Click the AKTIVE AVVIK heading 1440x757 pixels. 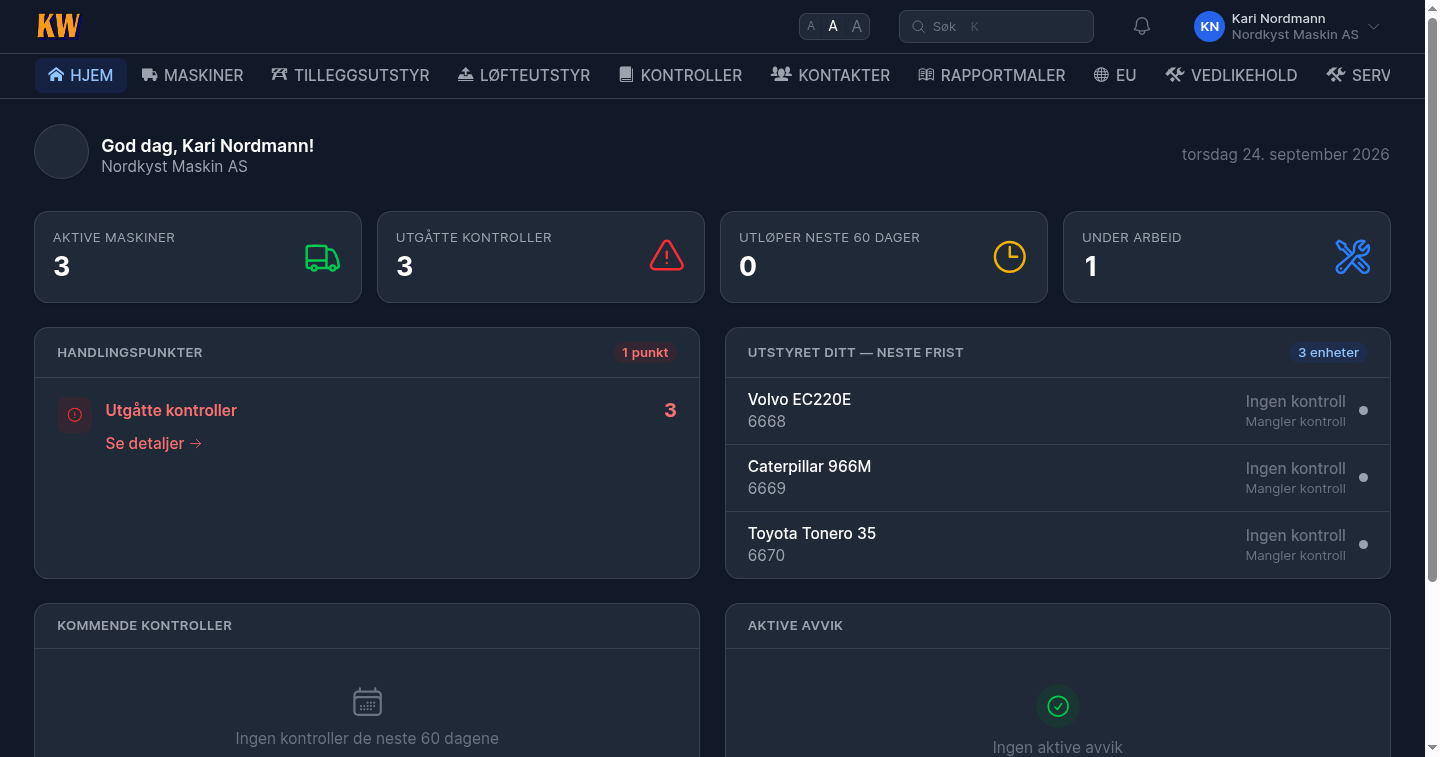[795, 625]
